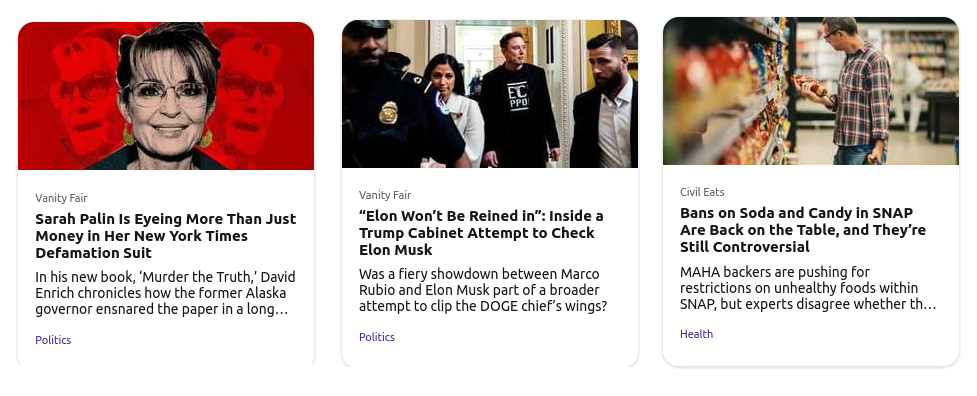Viewport: 977px width, 396px height.
Task: Open the grocery store shopper photo
Action: [811, 91]
